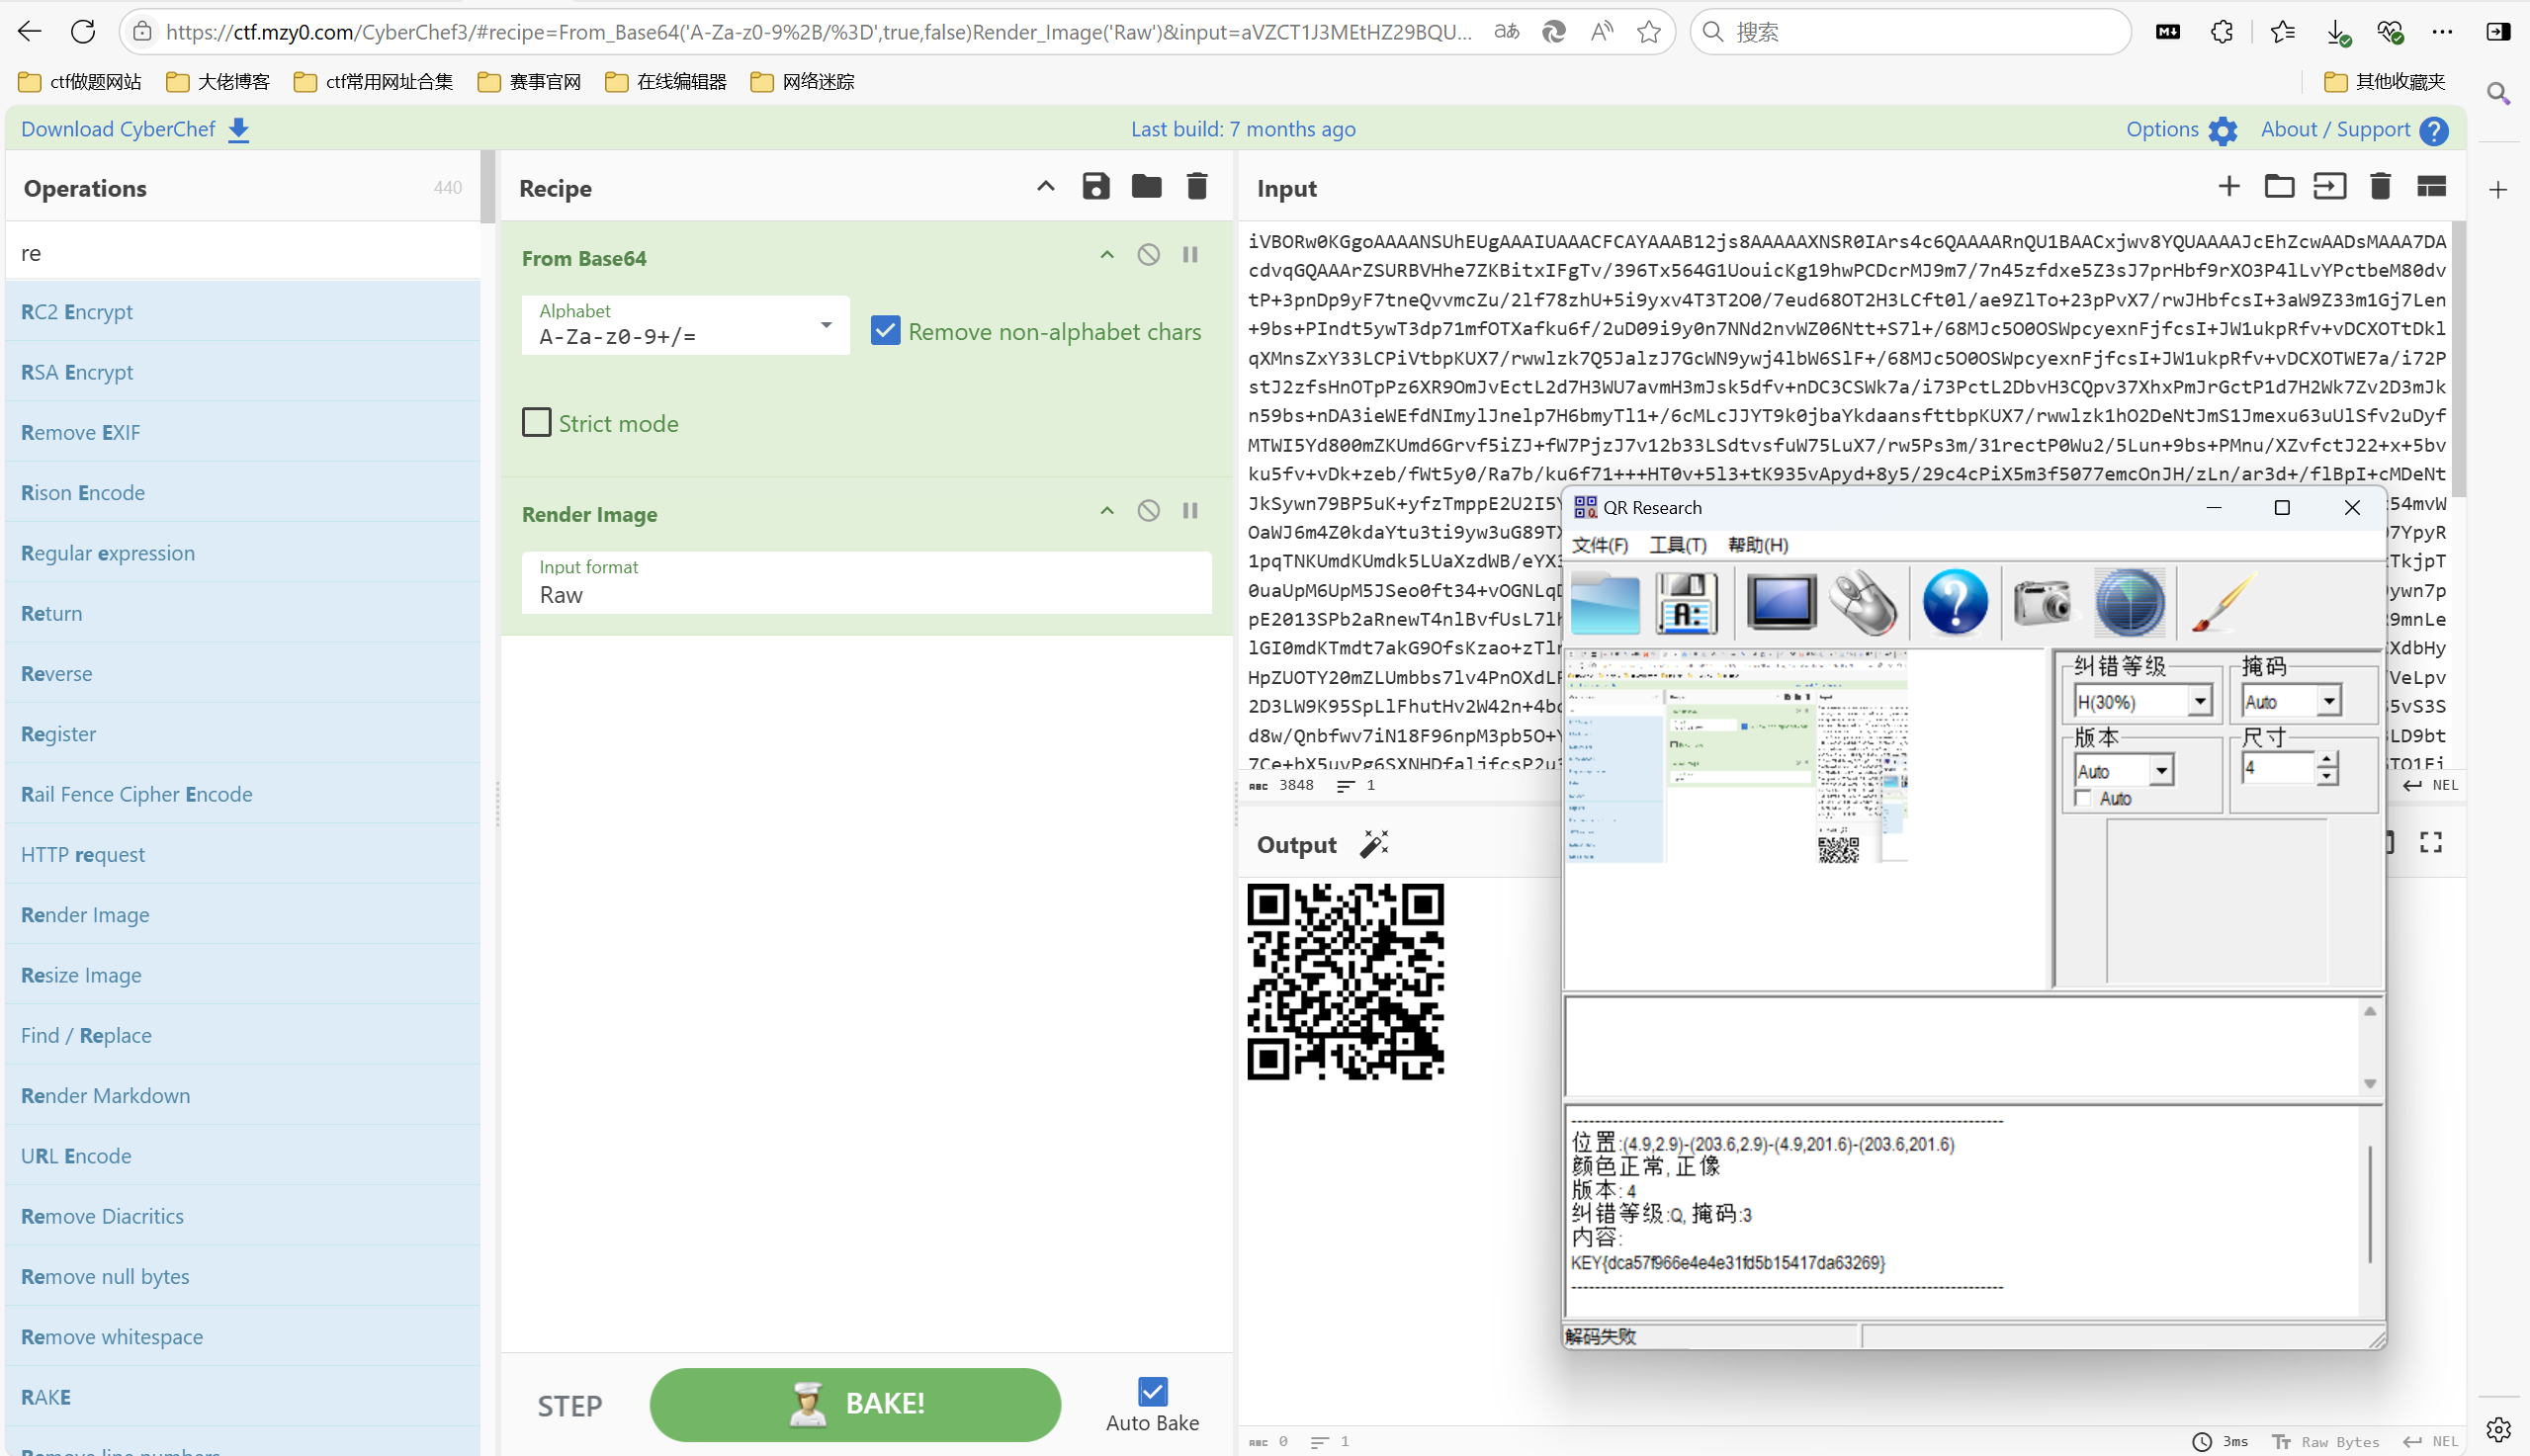The width and height of the screenshot is (2530, 1456).
Task: Click the Output magic wand icon
Action: click(1375, 844)
